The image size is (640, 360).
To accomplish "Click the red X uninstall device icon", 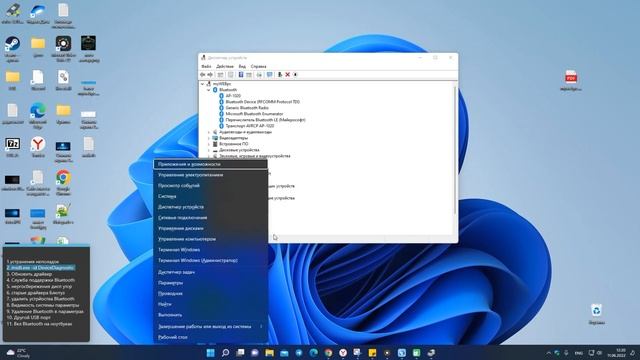I will (x=287, y=75).
